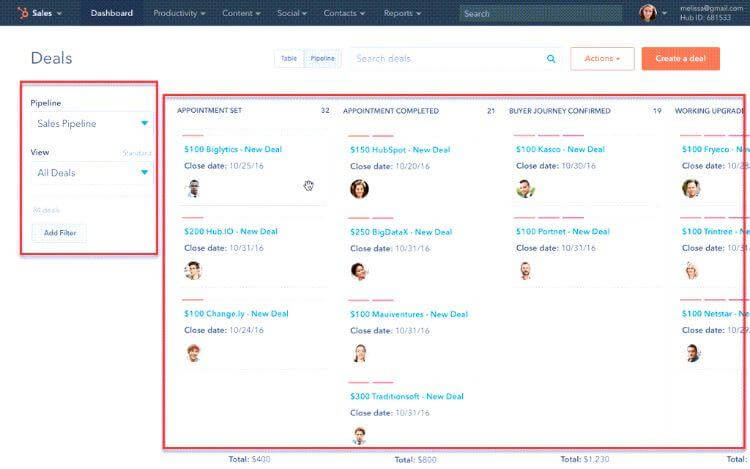Open the Content menu
Screen dimensions: 750x469
[241, 13]
